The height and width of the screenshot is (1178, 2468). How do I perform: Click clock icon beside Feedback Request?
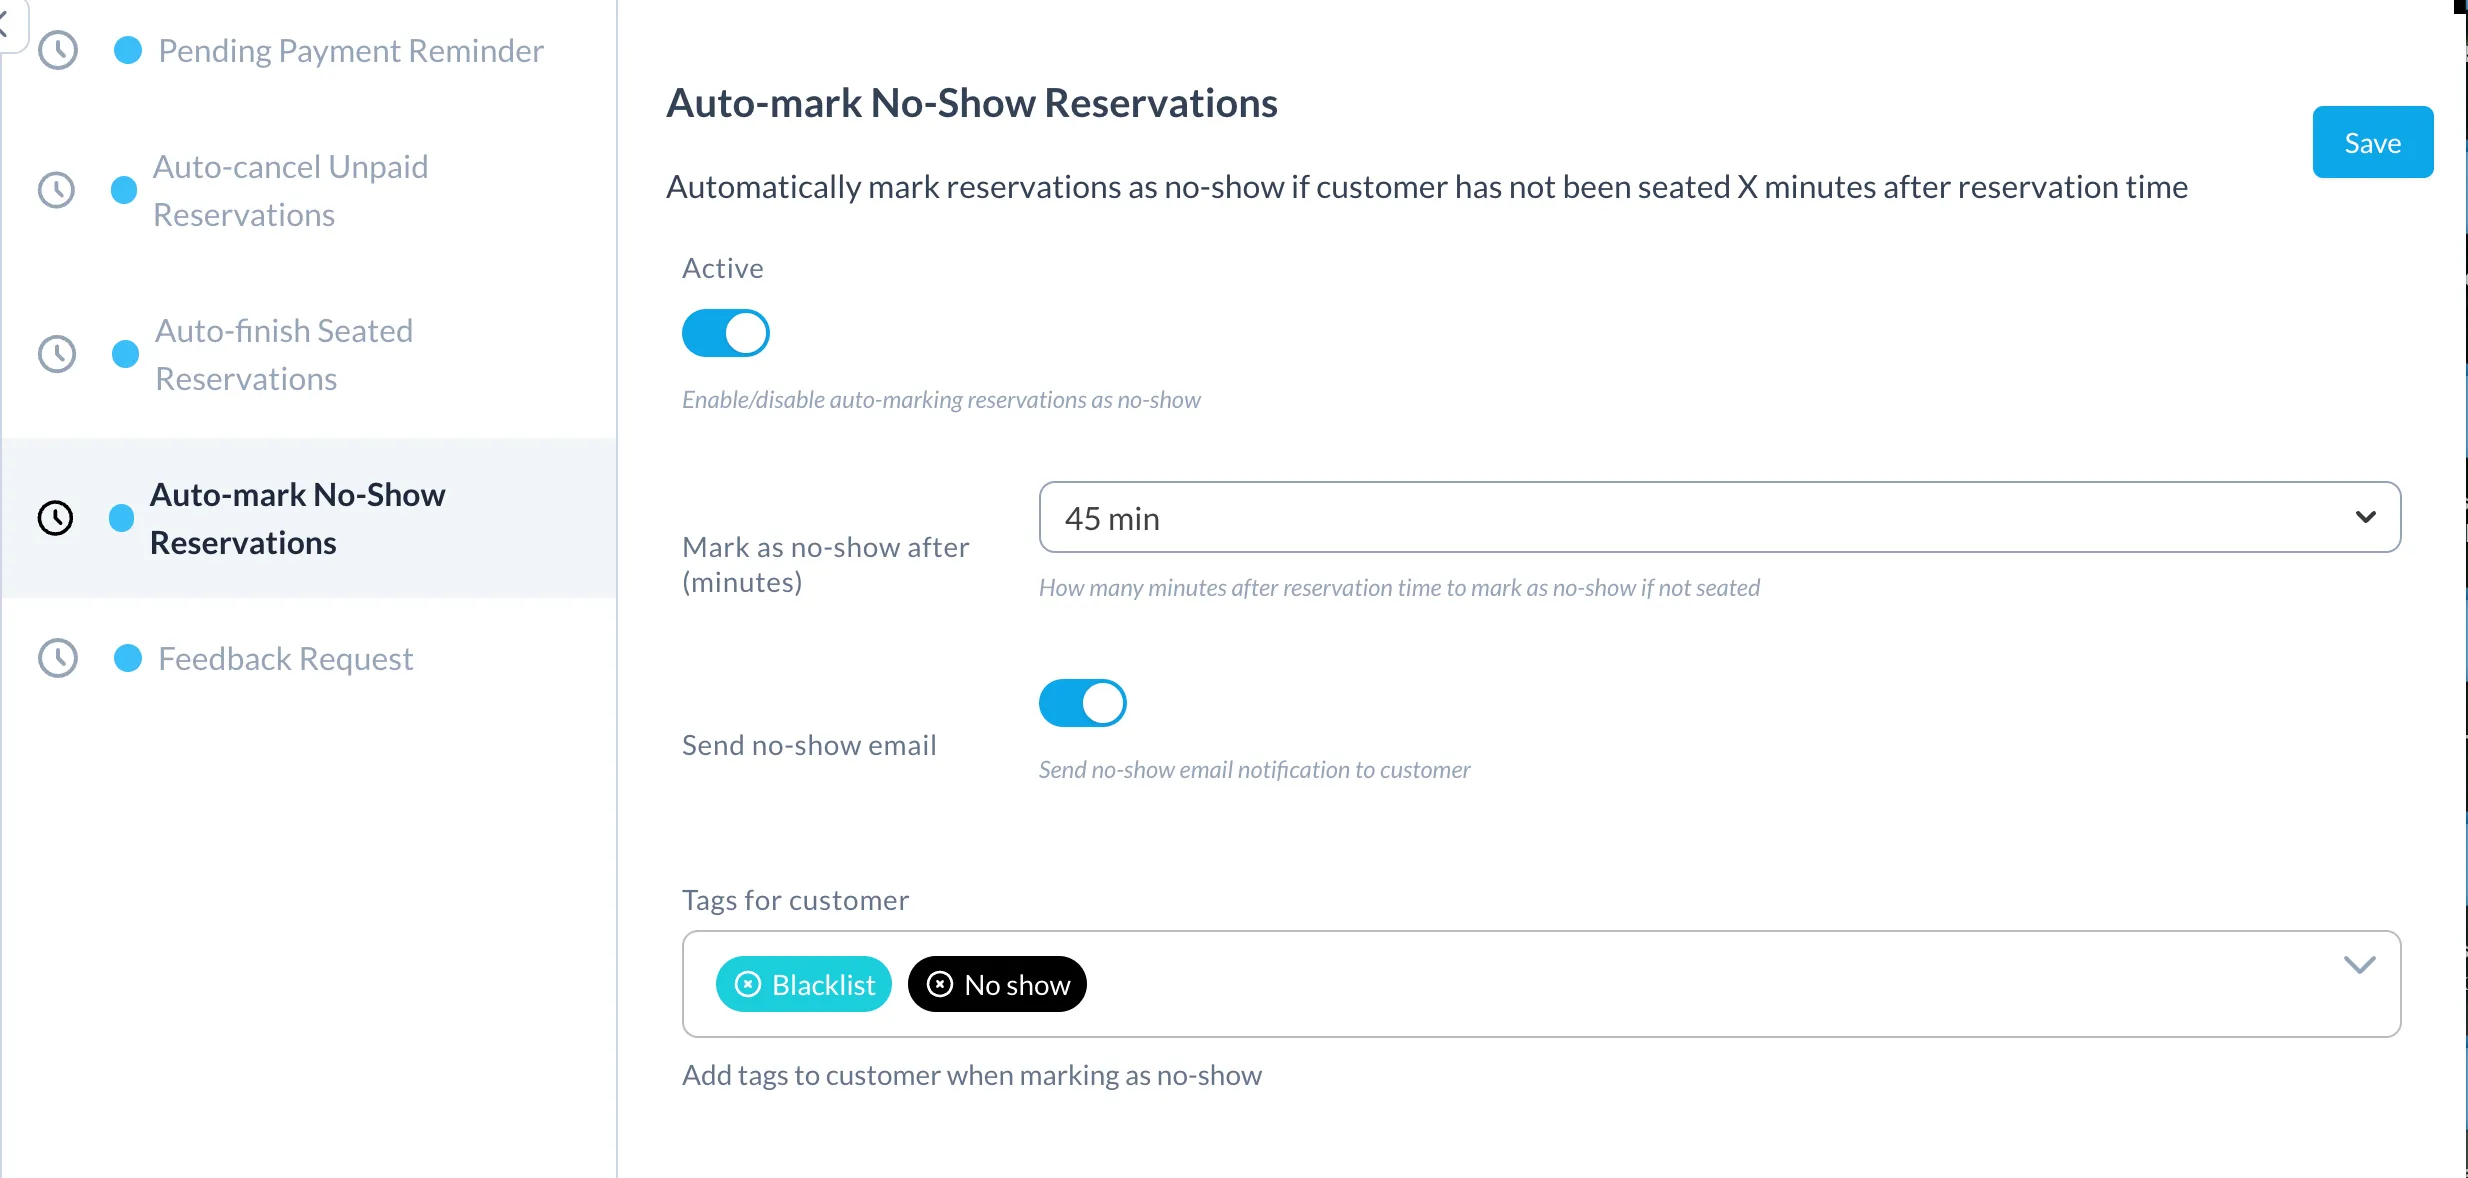pyautogui.click(x=58, y=658)
